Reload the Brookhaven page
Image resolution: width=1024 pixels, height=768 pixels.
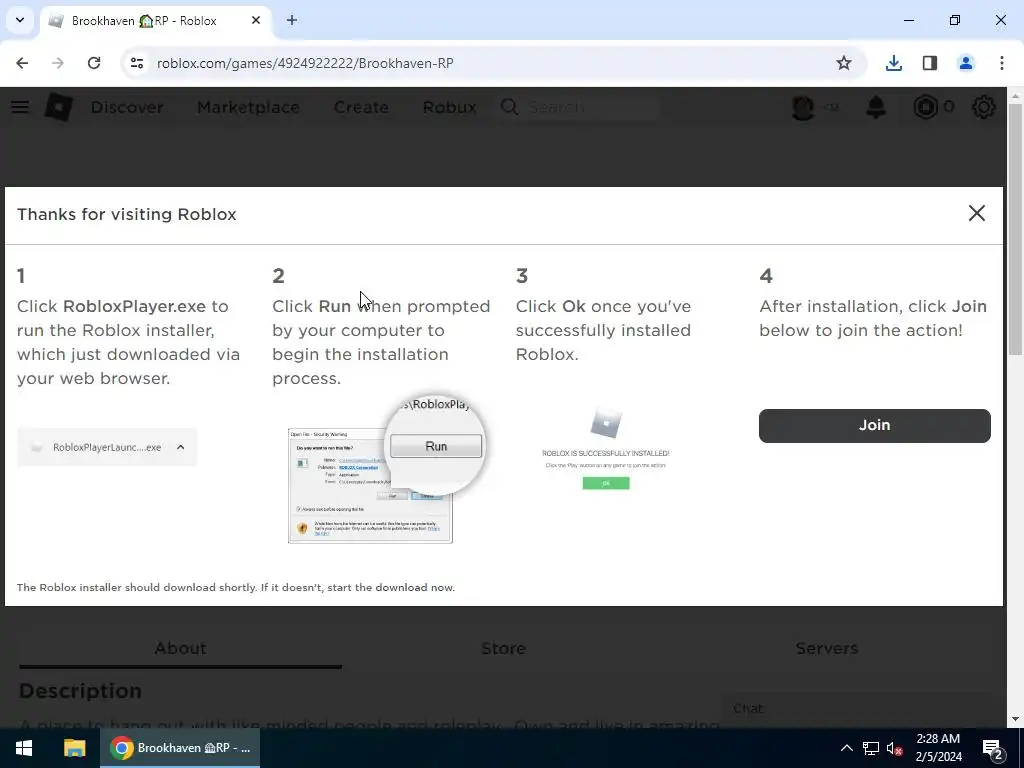(94, 63)
